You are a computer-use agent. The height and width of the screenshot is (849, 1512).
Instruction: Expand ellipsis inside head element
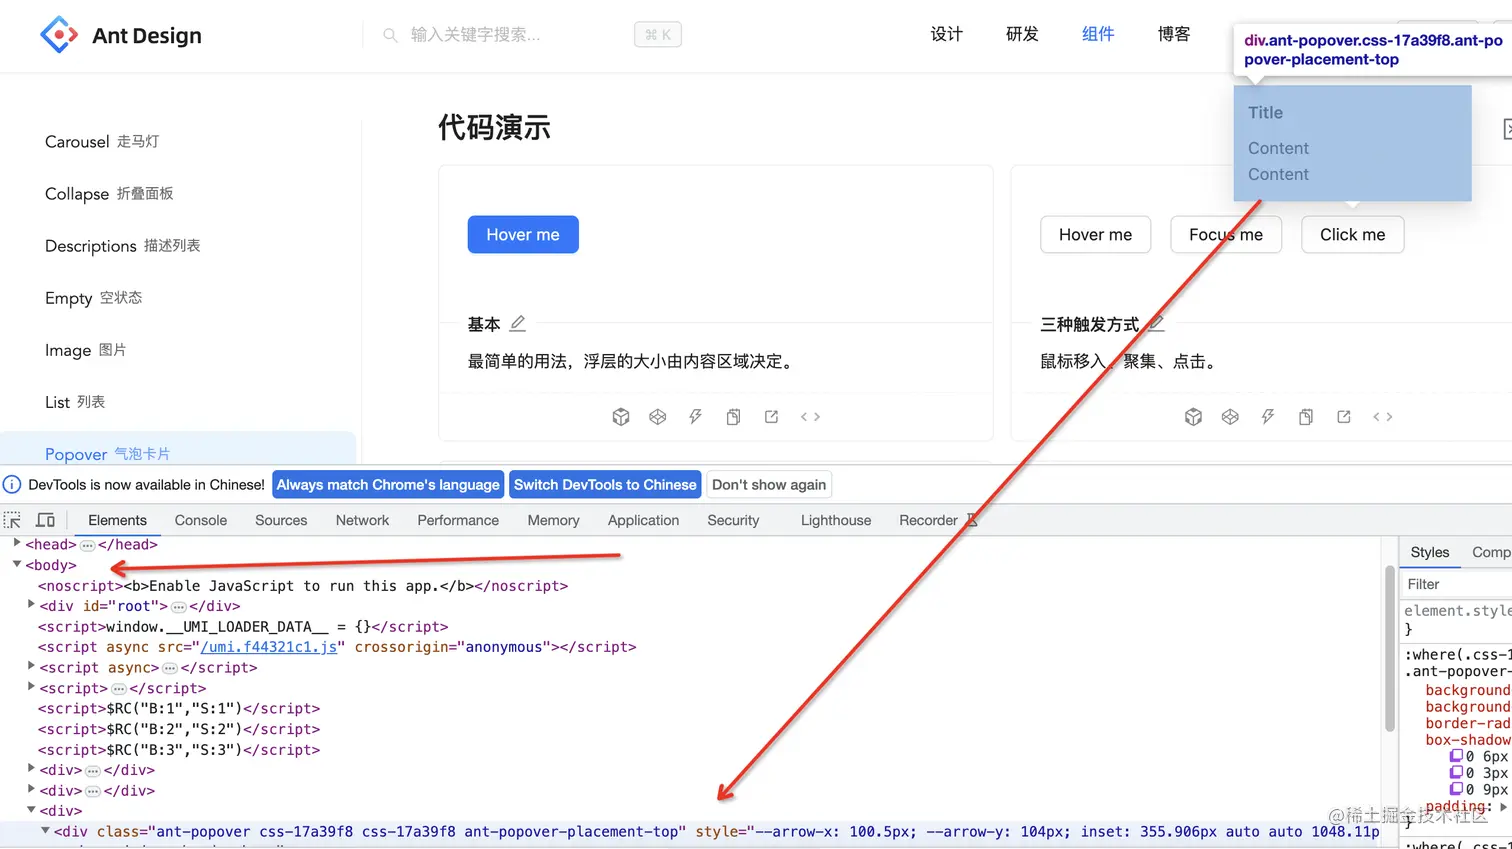pyautogui.click(x=87, y=545)
